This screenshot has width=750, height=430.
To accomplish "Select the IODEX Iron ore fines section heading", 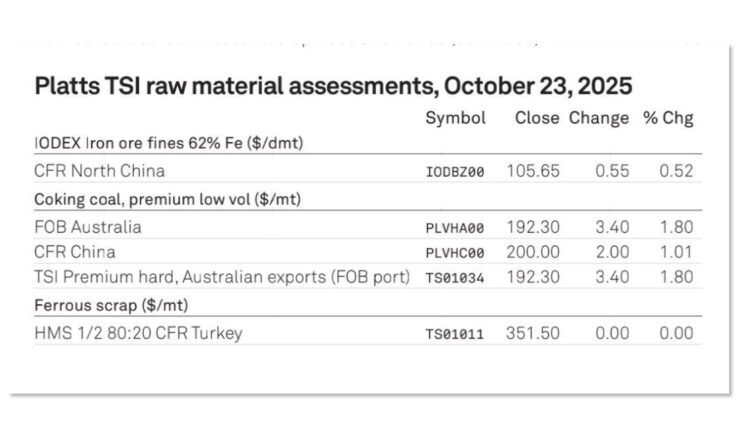I will coord(168,143).
